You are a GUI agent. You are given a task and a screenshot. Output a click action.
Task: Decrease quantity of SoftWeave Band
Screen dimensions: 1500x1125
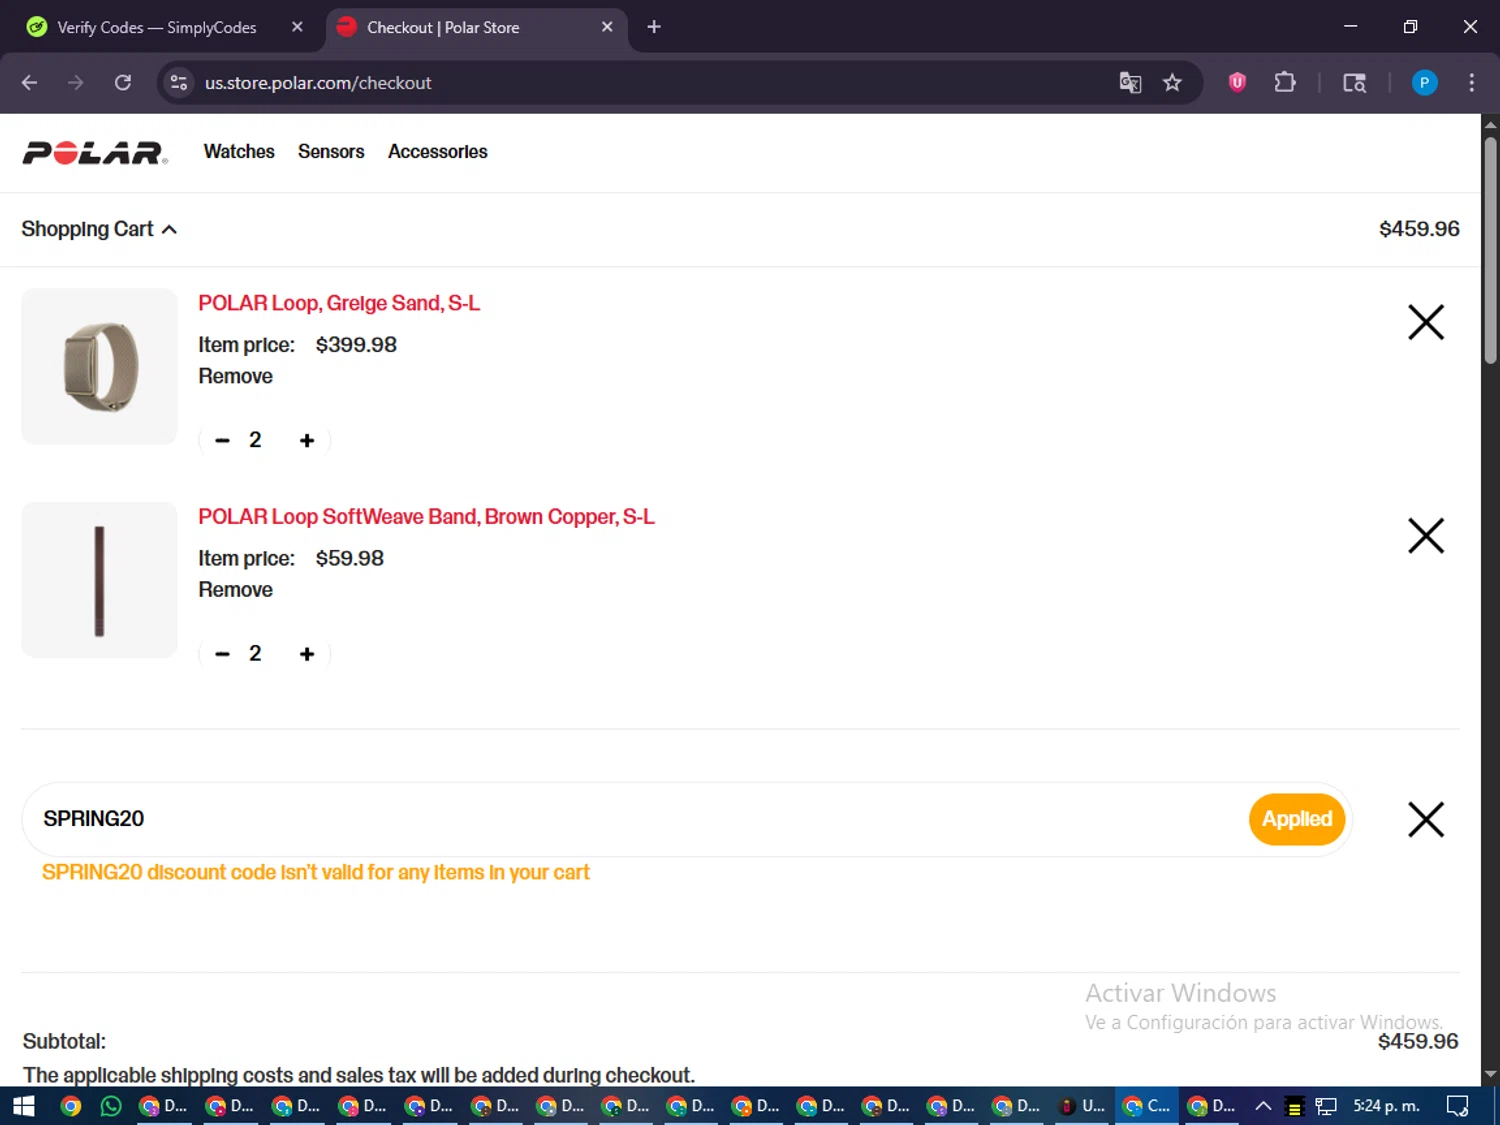pos(222,654)
